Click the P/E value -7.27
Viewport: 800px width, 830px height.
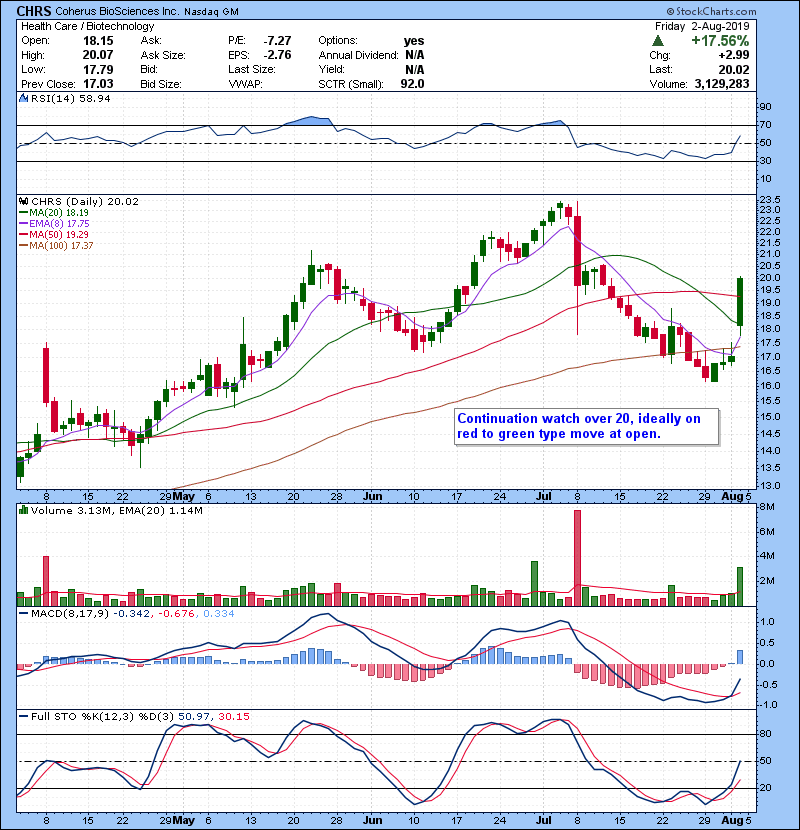tap(277, 41)
